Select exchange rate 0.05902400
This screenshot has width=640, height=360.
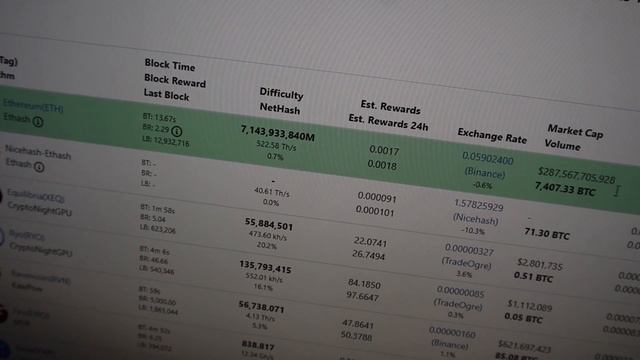click(488, 158)
